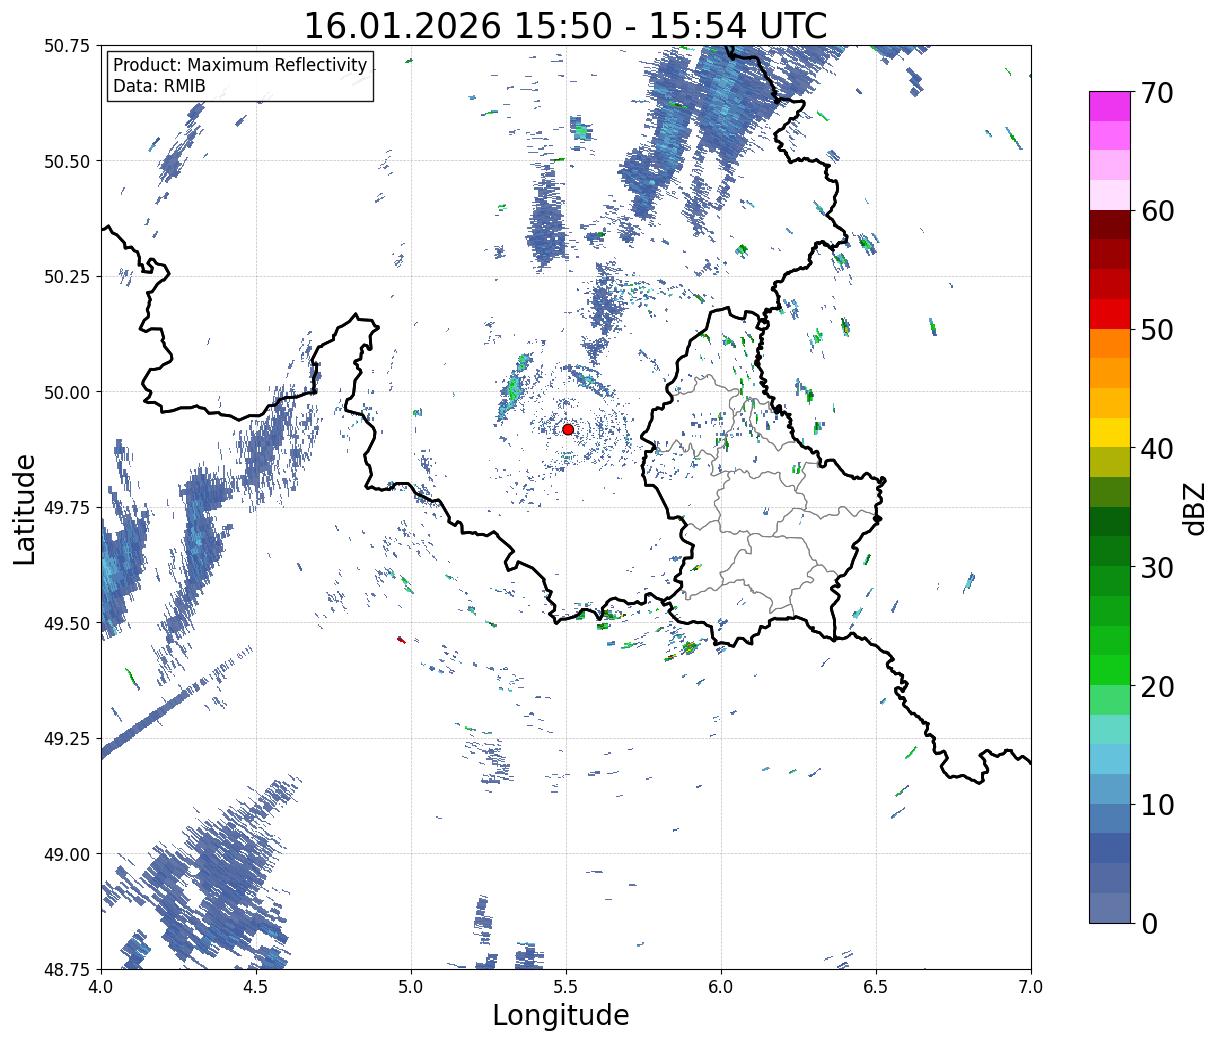Click the plot title showing 16.01.2026 time range
This screenshot has width=1219, height=1040.
tap(565, 25)
